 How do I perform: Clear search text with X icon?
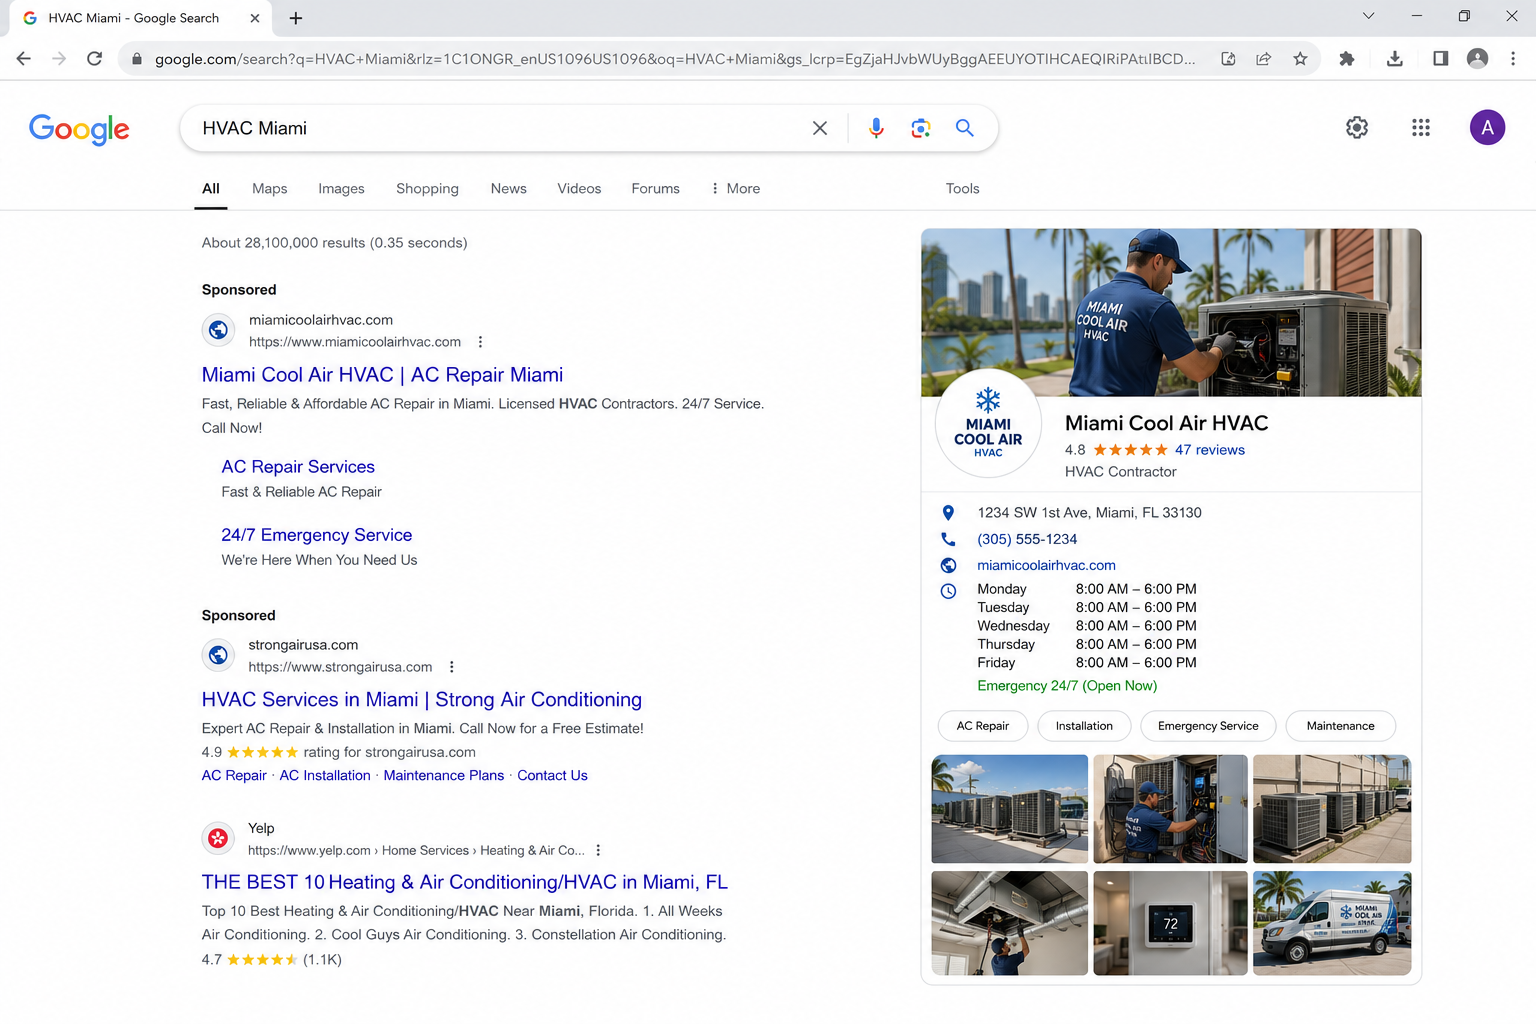820,128
